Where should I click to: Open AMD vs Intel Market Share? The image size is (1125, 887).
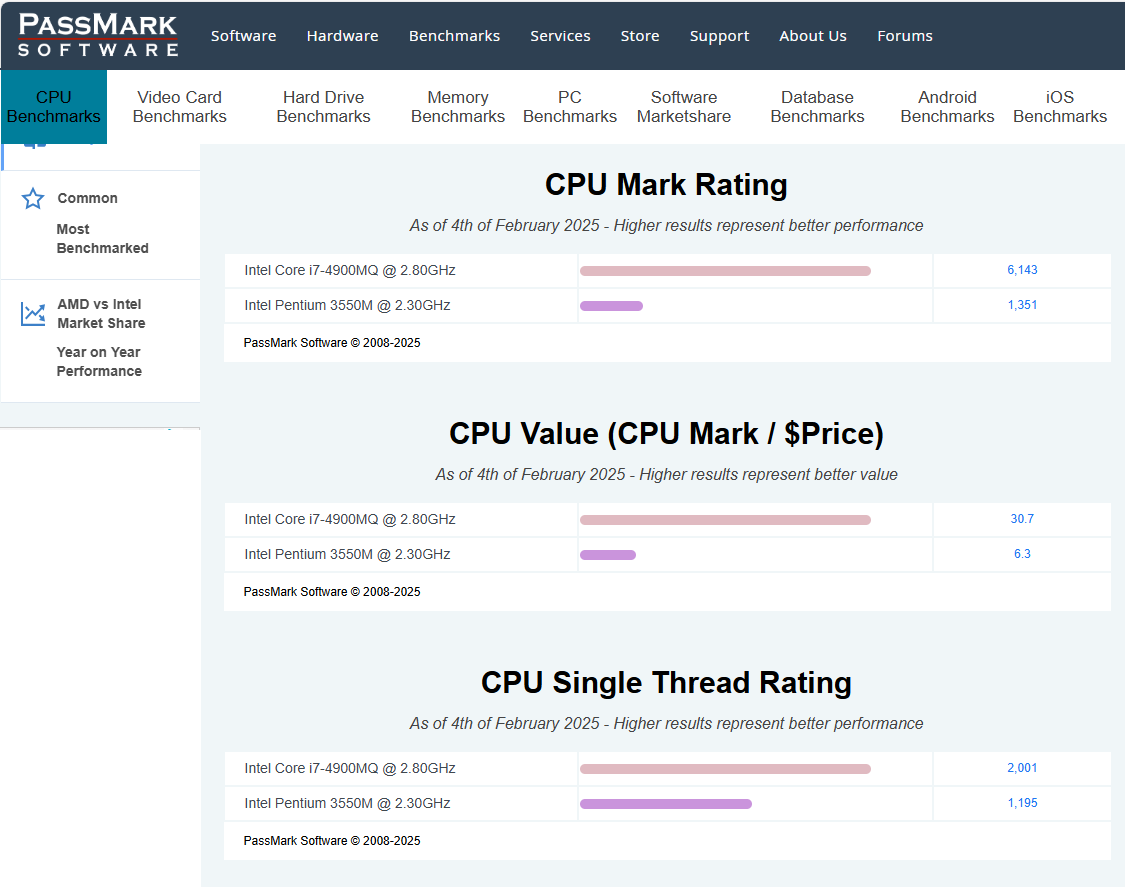[x=101, y=314]
